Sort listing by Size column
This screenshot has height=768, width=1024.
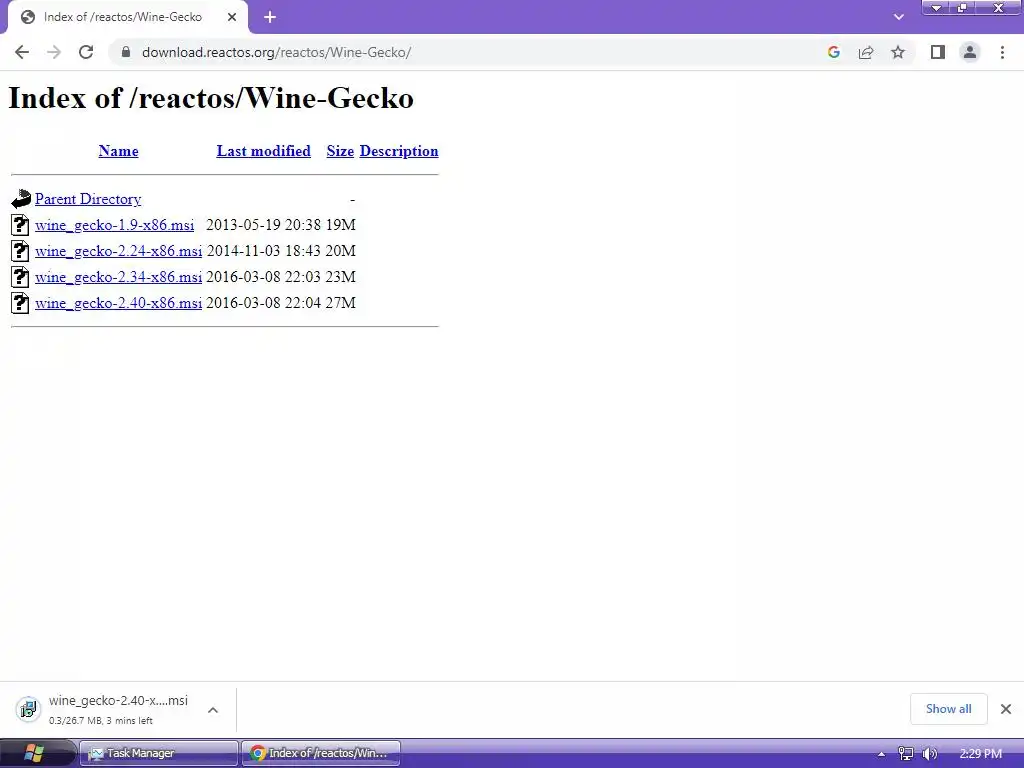[x=340, y=151]
